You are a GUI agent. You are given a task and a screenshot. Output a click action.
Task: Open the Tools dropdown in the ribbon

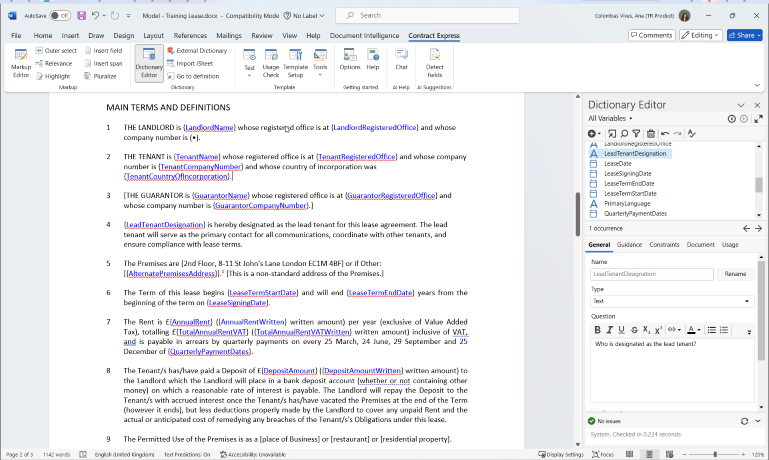click(x=321, y=67)
